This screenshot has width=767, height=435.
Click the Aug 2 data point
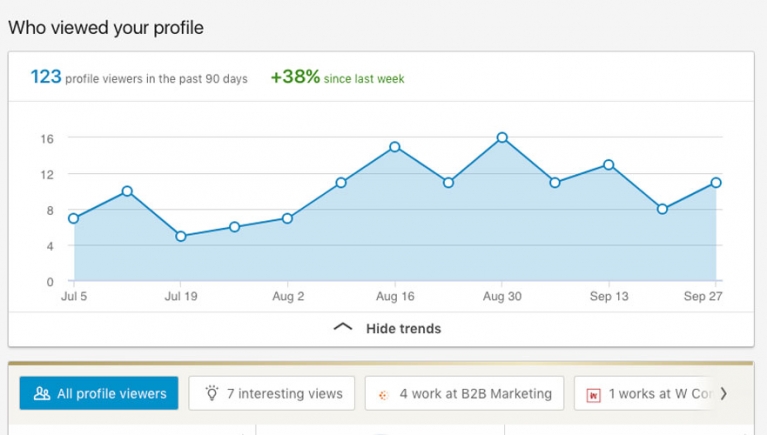[x=287, y=218]
